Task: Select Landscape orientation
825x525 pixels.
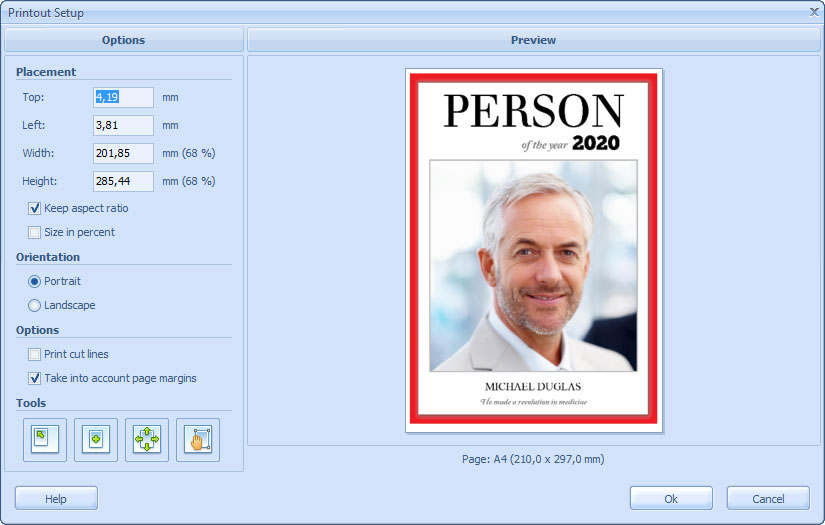Action: (x=34, y=305)
